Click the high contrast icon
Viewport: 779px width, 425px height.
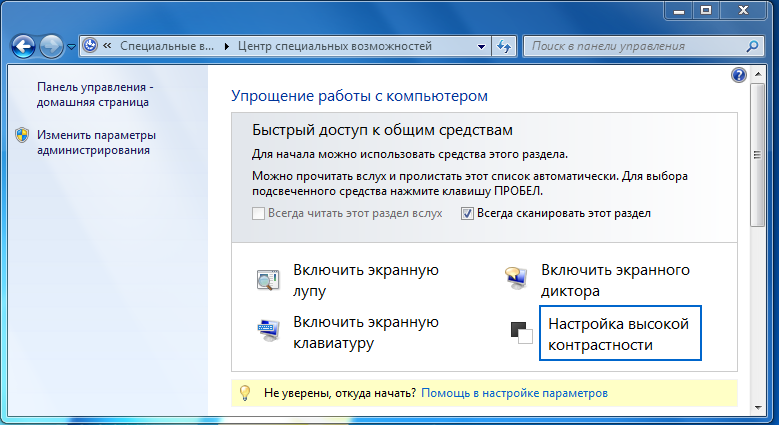522,333
